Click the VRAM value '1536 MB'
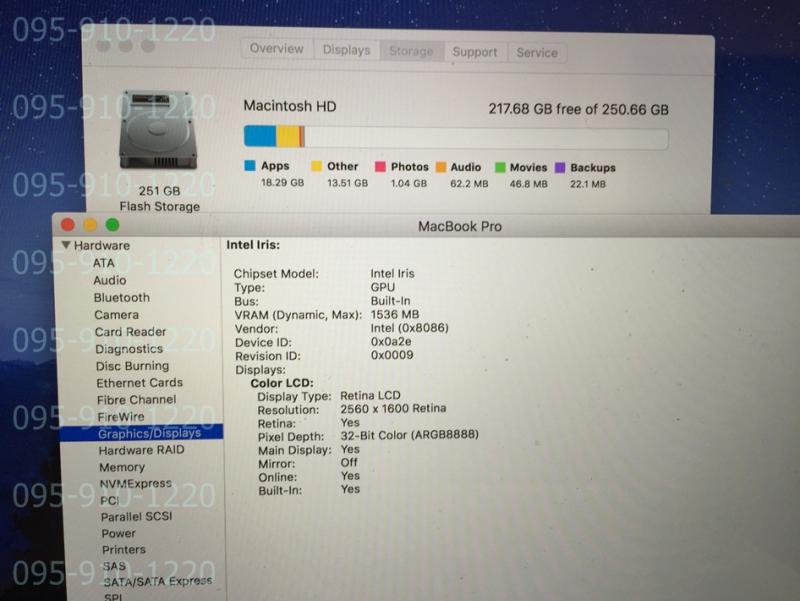The width and height of the screenshot is (800, 601). click(x=395, y=314)
